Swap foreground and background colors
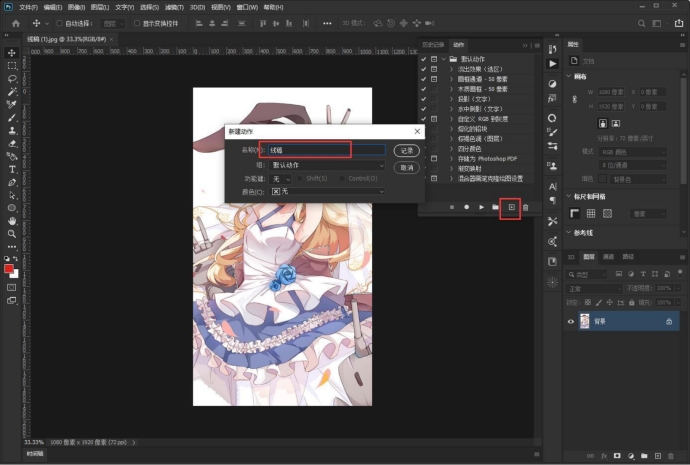 tap(15, 258)
